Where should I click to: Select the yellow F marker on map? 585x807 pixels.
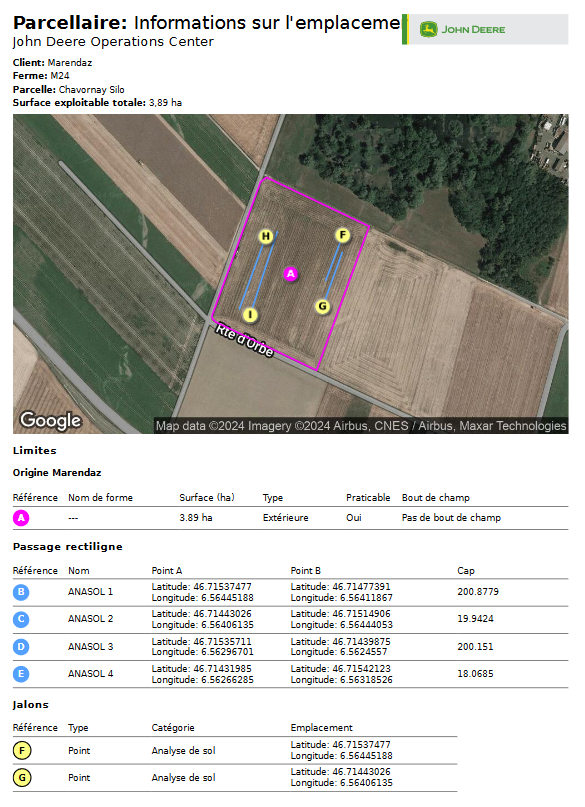pos(343,235)
